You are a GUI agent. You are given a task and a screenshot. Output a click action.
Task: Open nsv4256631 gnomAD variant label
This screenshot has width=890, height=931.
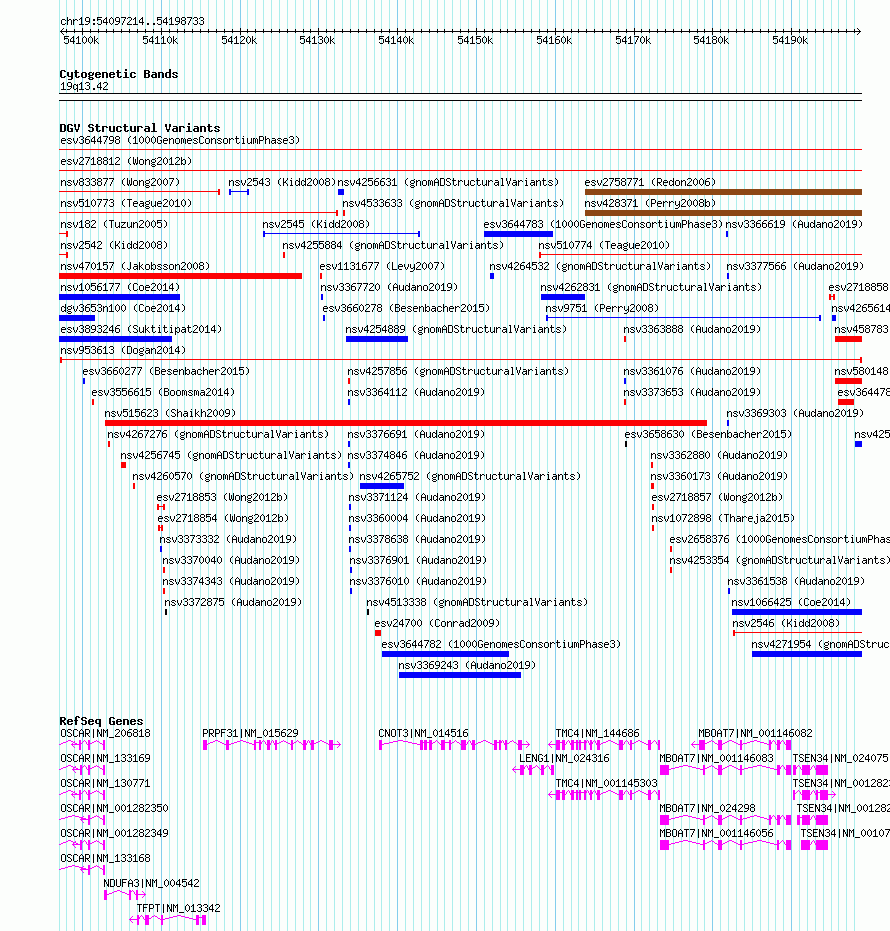(448, 182)
